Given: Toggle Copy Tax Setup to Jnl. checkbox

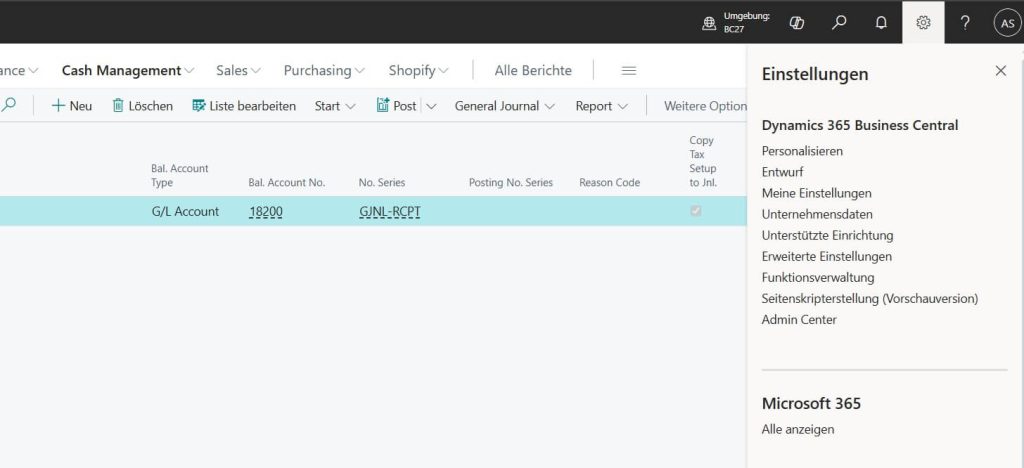Looking at the screenshot, I should click(696, 211).
